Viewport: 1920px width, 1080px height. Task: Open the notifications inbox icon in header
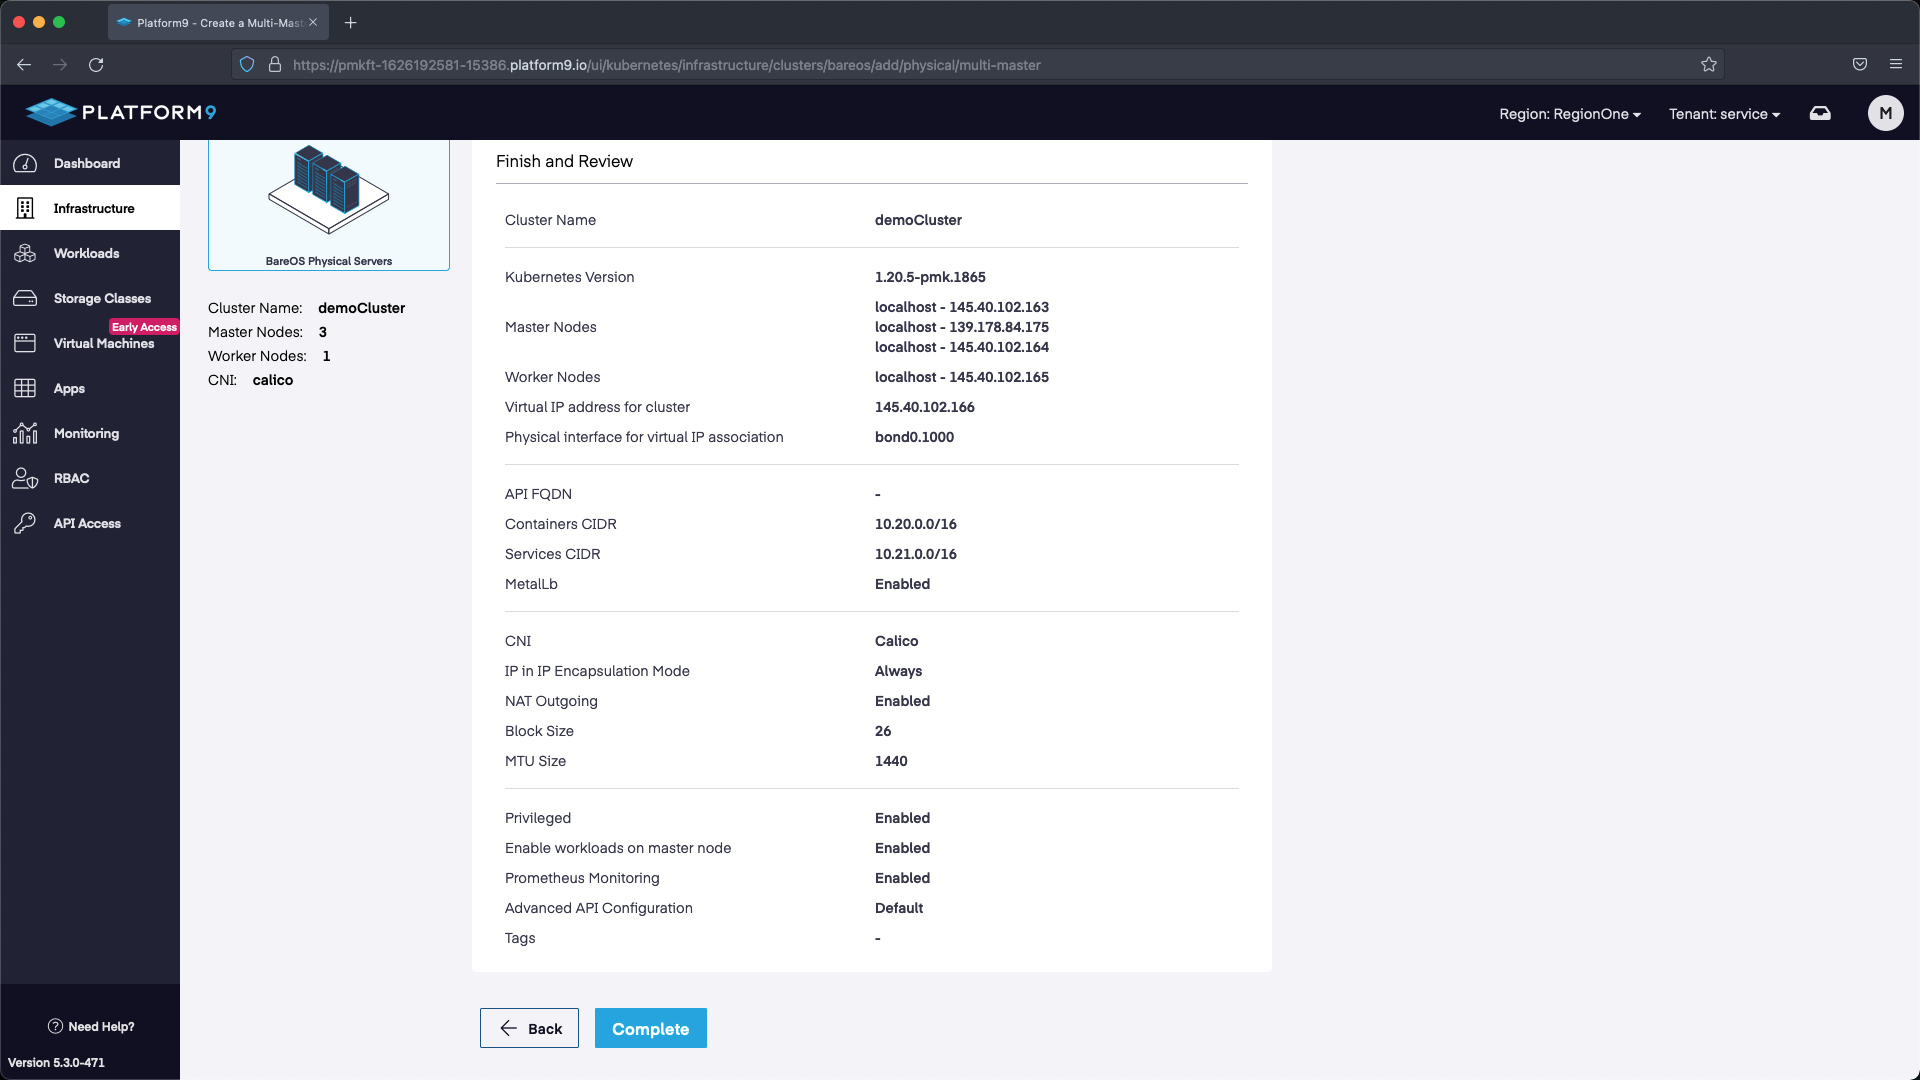coord(1820,113)
